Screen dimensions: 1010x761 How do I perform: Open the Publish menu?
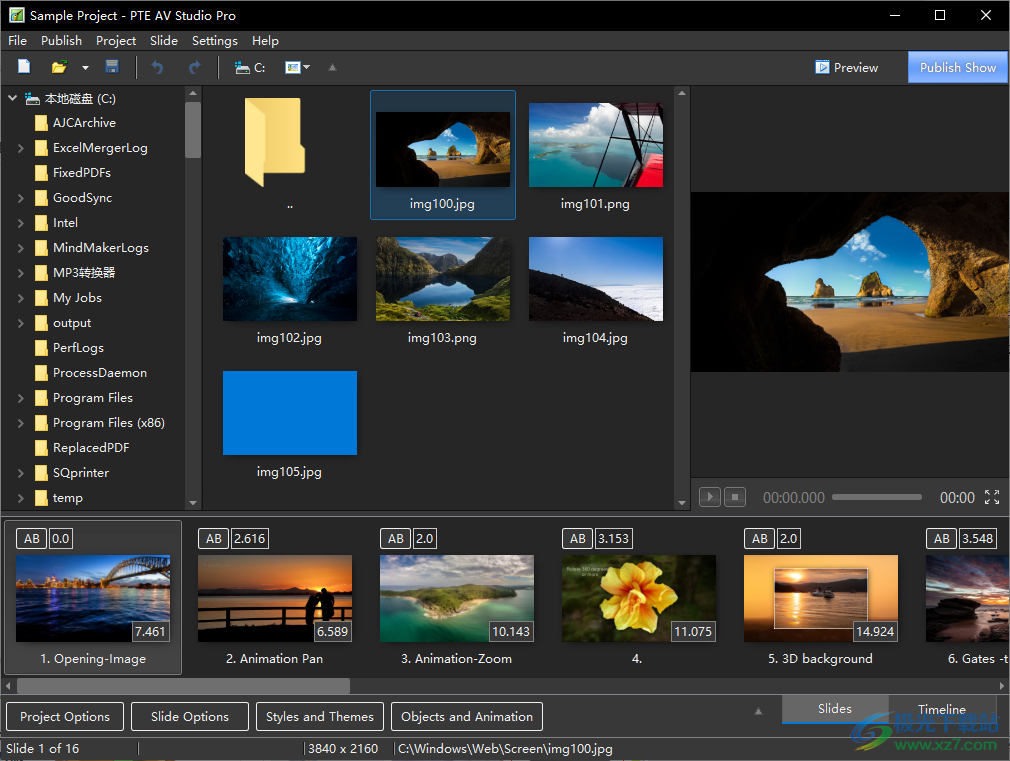coord(61,41)
